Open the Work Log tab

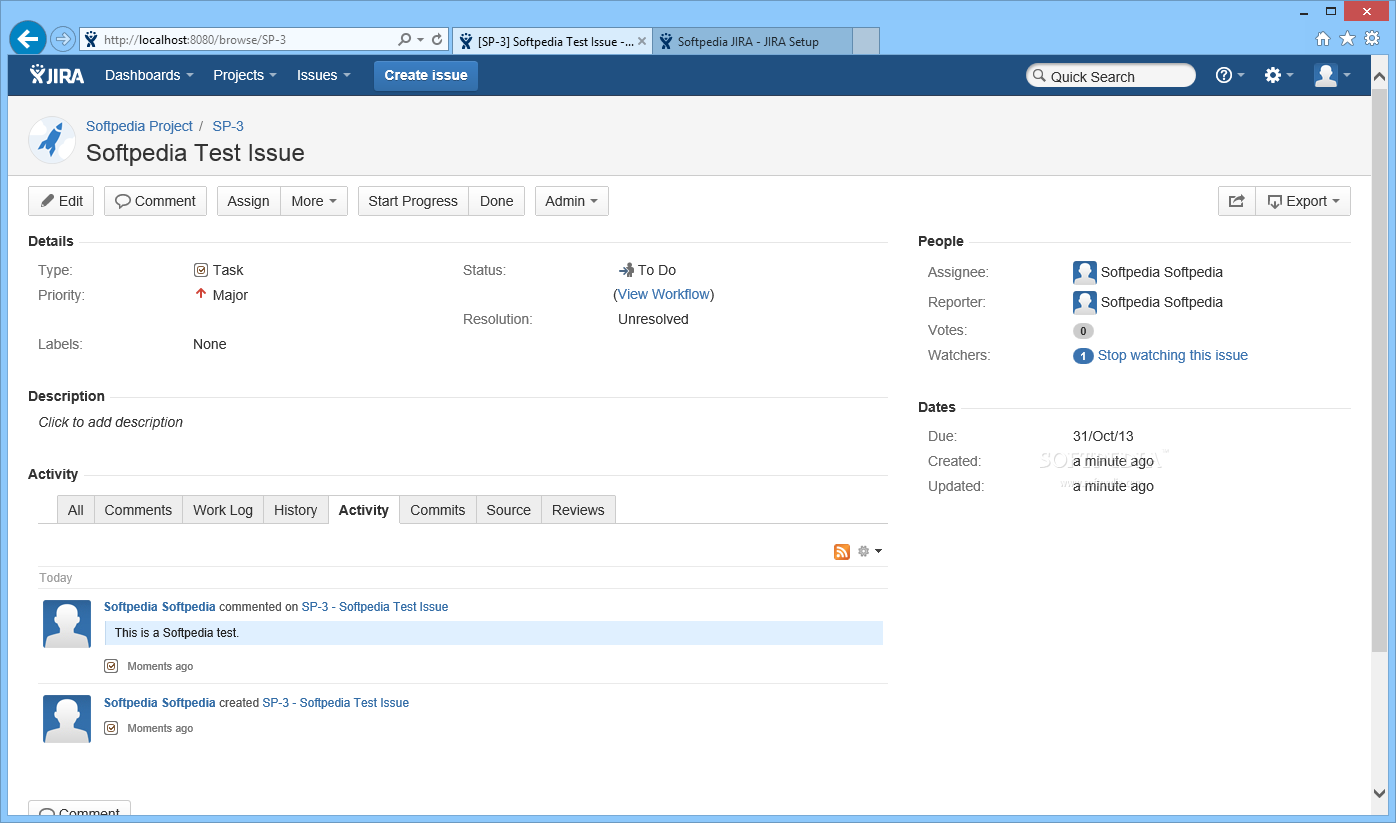pos(223,510)
